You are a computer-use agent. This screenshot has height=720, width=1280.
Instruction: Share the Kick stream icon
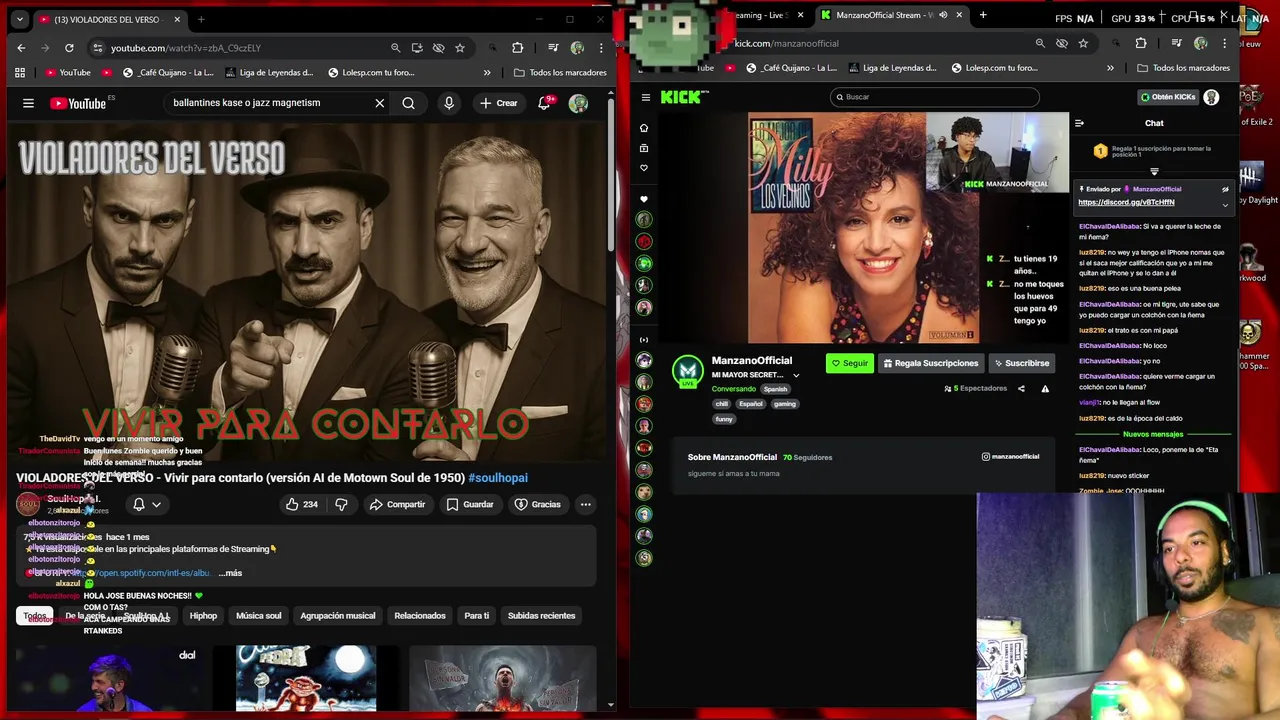pos(1021,389)
